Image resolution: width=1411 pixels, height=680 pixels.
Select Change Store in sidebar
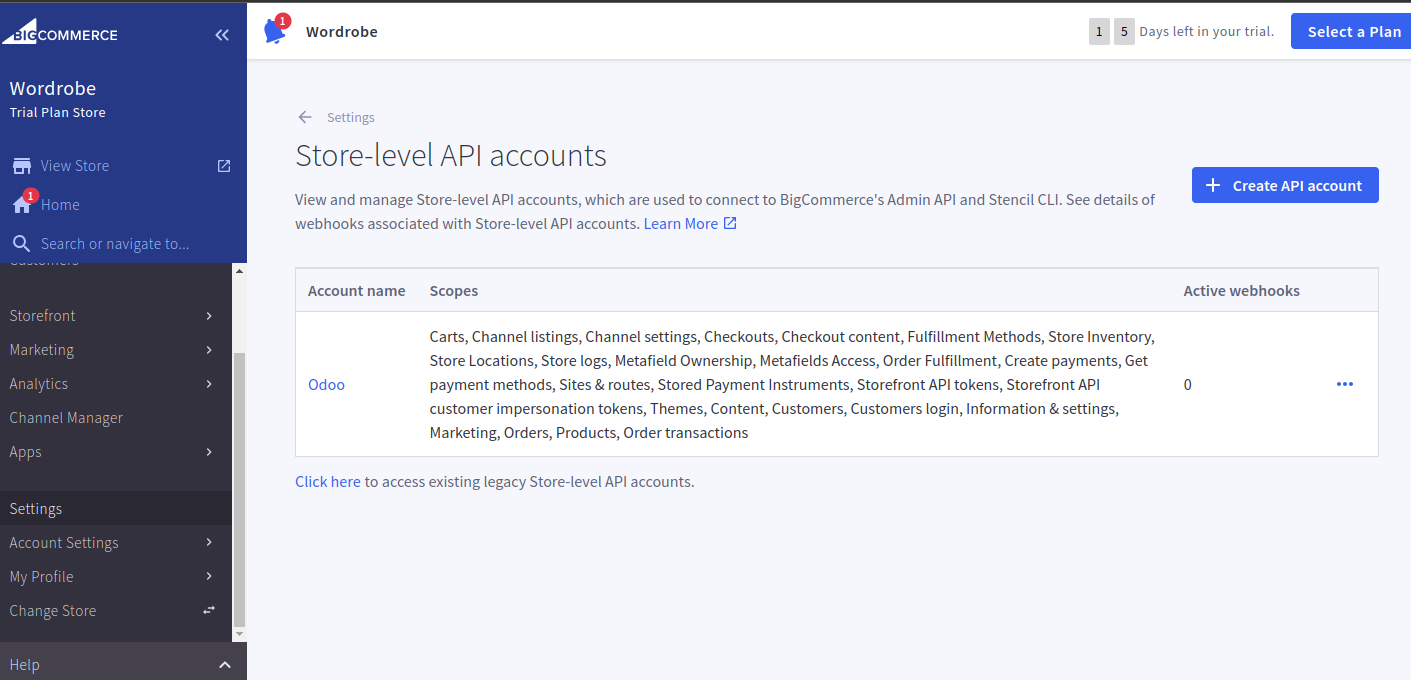pos(53,611)
